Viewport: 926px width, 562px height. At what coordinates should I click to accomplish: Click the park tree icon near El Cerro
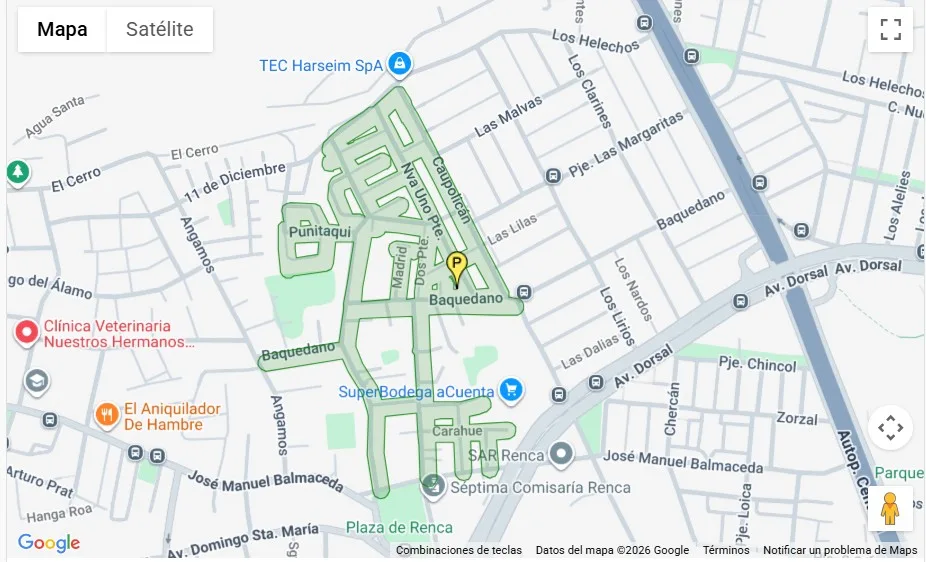pos(18,172)
